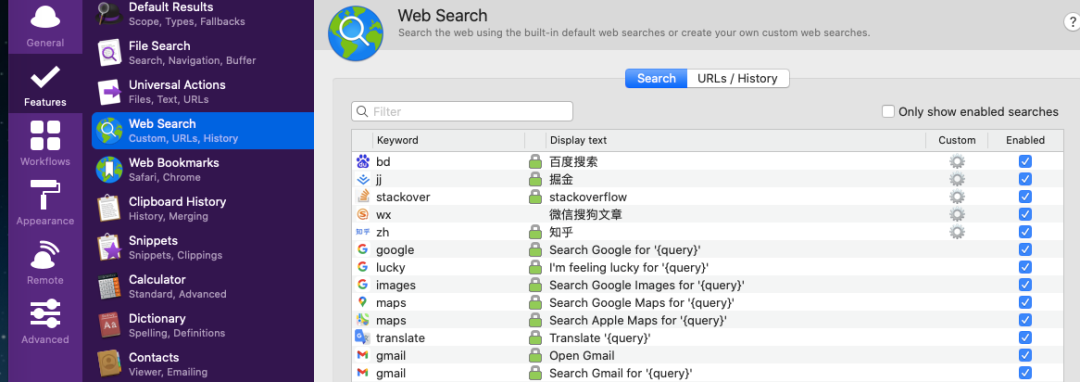
Task: Click into the Filter search field
Action: 462,112
